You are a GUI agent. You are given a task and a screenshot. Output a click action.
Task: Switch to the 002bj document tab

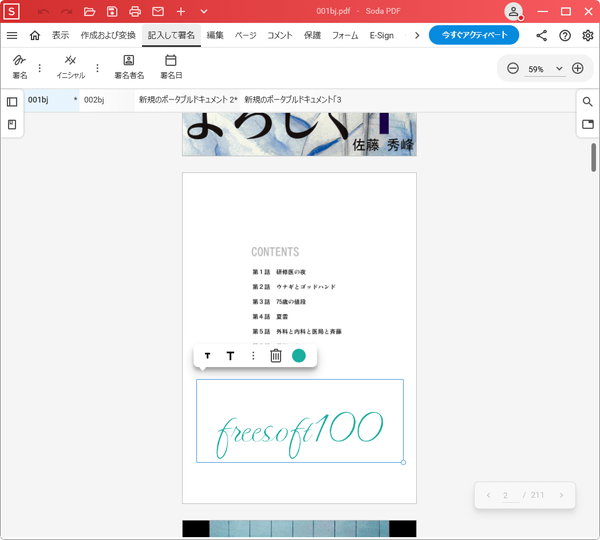coord(107,100)
